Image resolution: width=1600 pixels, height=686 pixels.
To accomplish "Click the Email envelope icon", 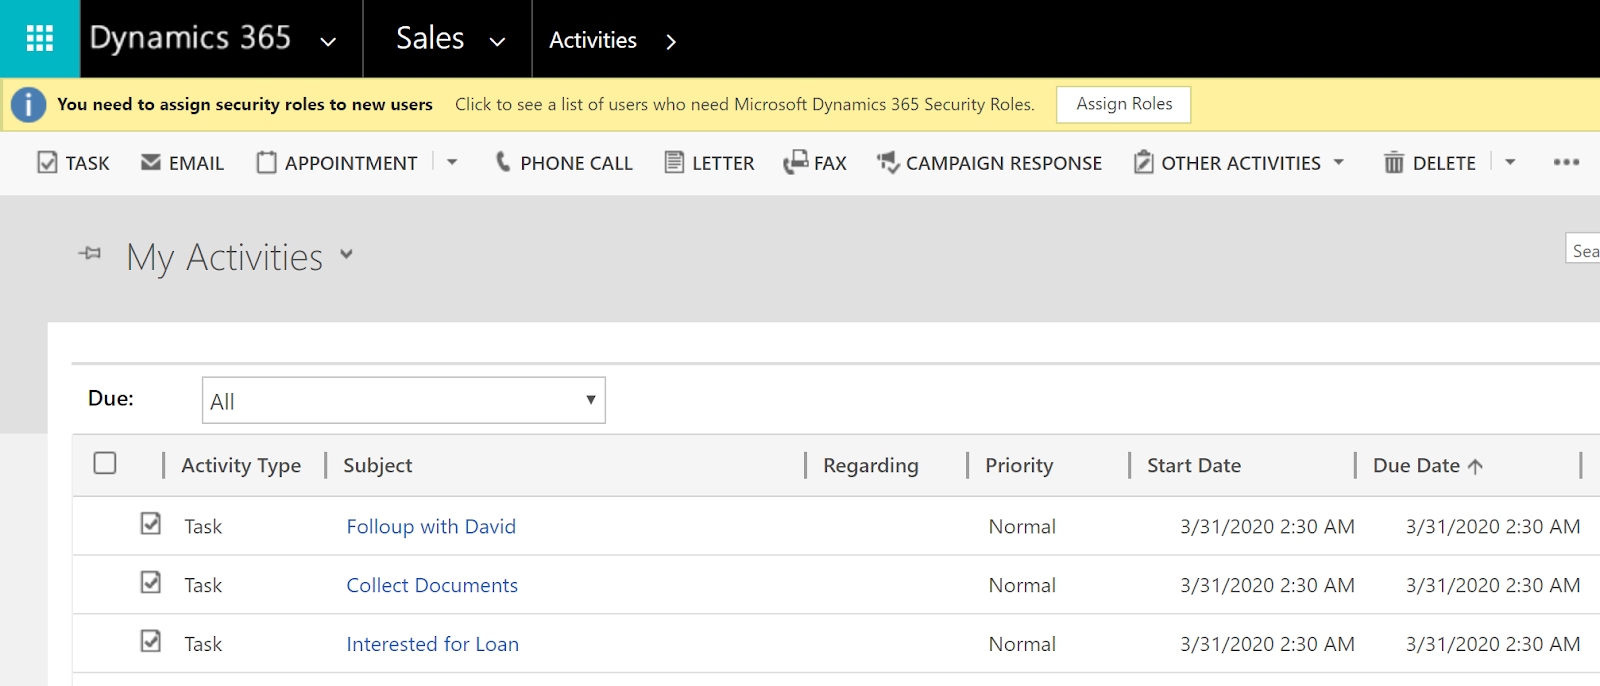I will [x=151, y=162].
